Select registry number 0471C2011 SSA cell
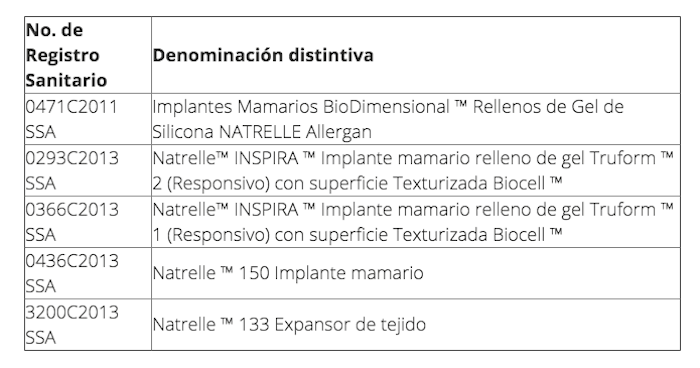The height and width of the screenshot is (368, 700). click(x=88, y=119)
